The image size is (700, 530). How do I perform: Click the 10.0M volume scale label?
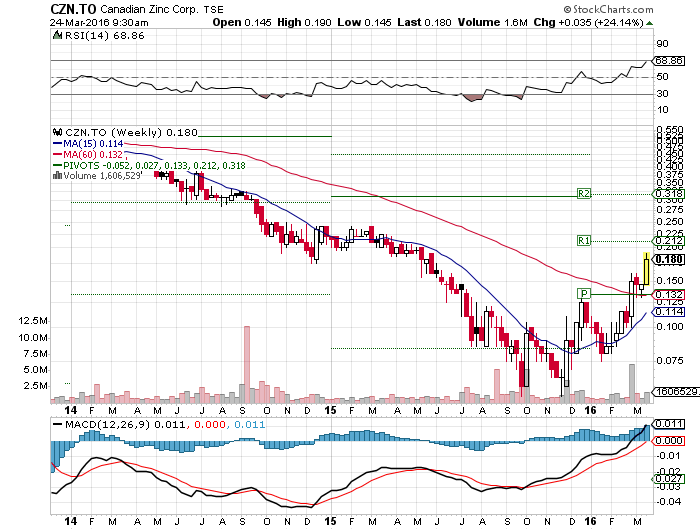tap(33, 338)
